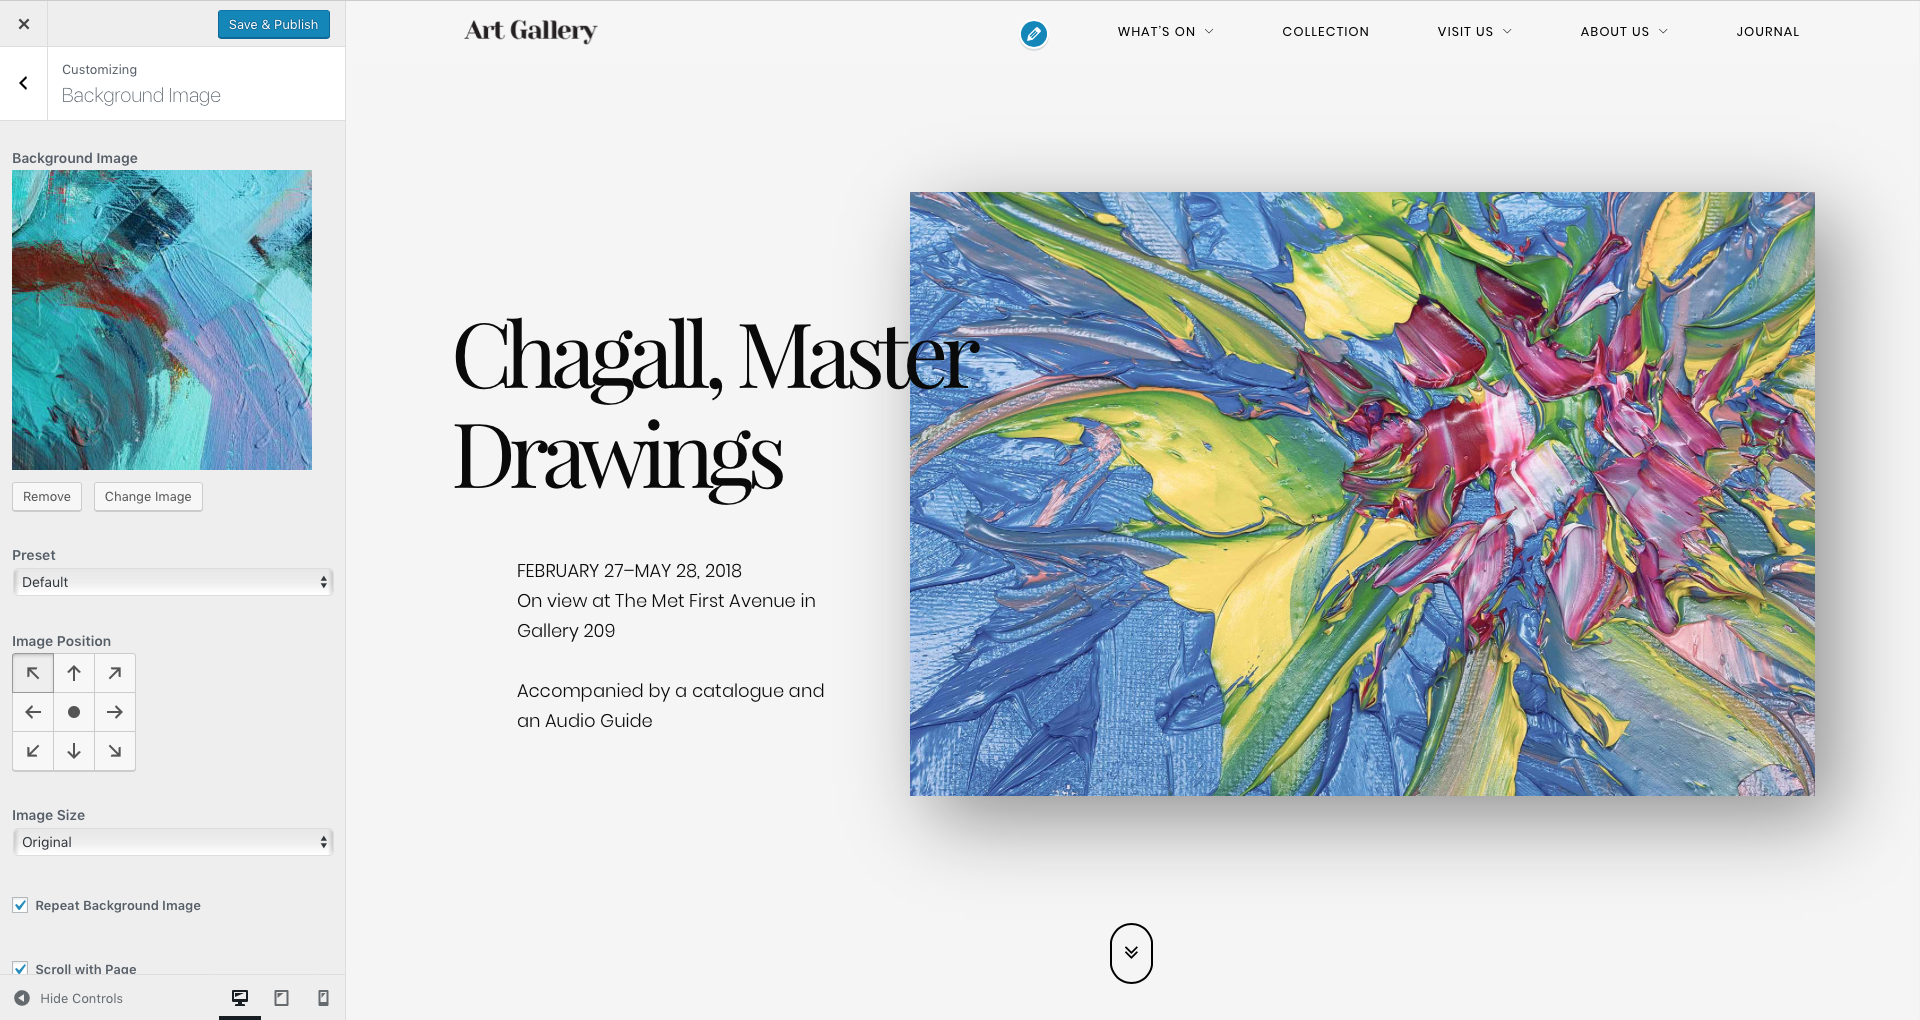This screenshot has height=1020, width=1920.
Task: Set image position to bottom right
Action: (x=115, y=751)
